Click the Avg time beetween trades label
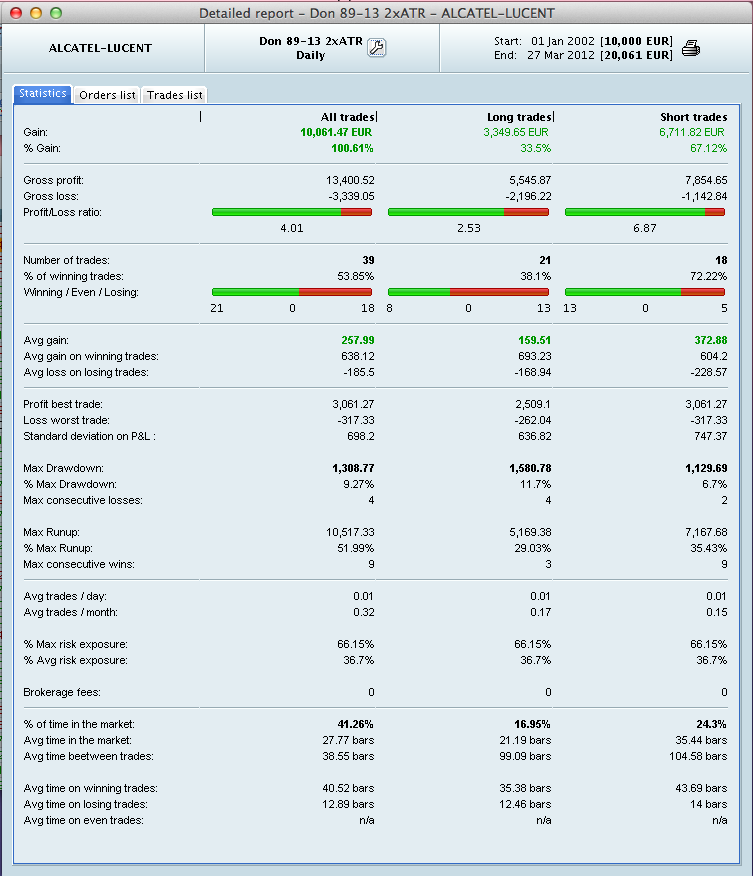Image resolution: width=753 pixels, height=876 pixels. tap(88, 757)
